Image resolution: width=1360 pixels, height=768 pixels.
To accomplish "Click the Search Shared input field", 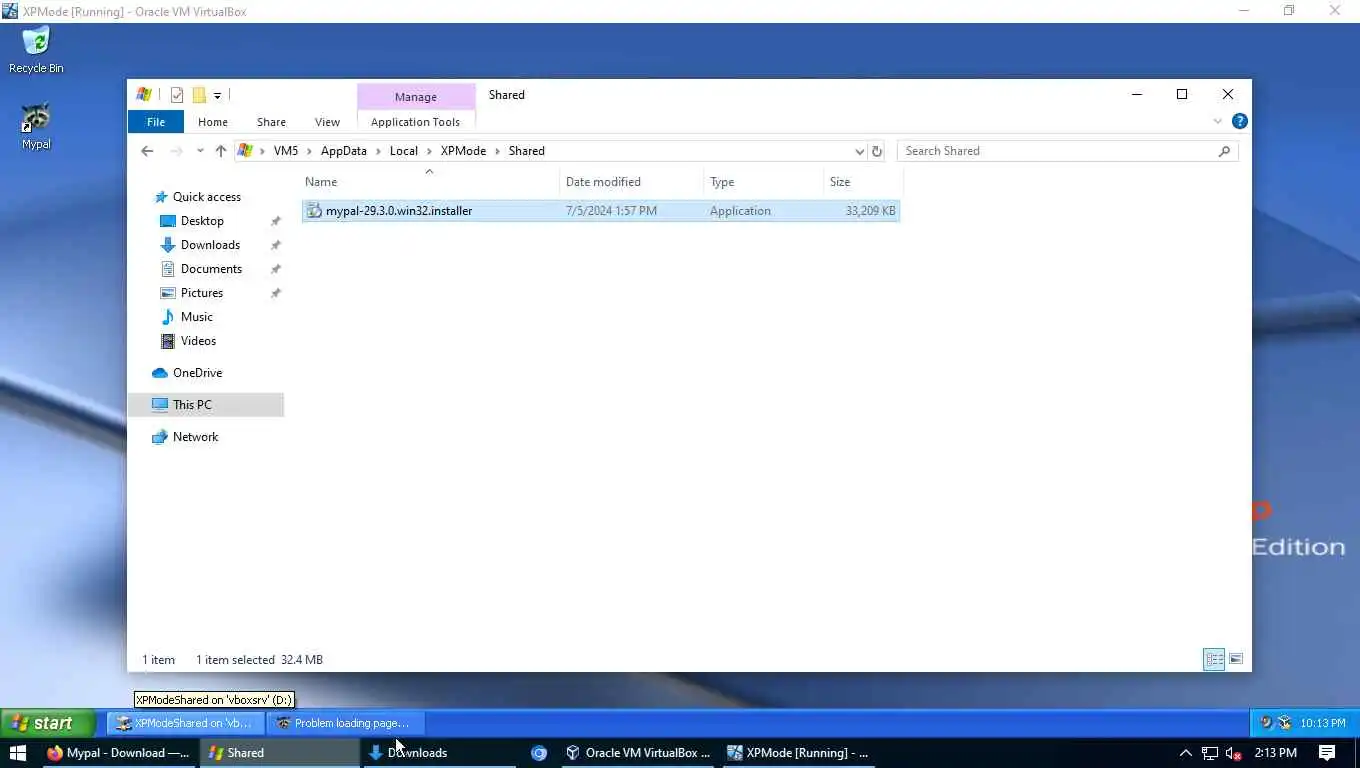I will [1056, 151].
